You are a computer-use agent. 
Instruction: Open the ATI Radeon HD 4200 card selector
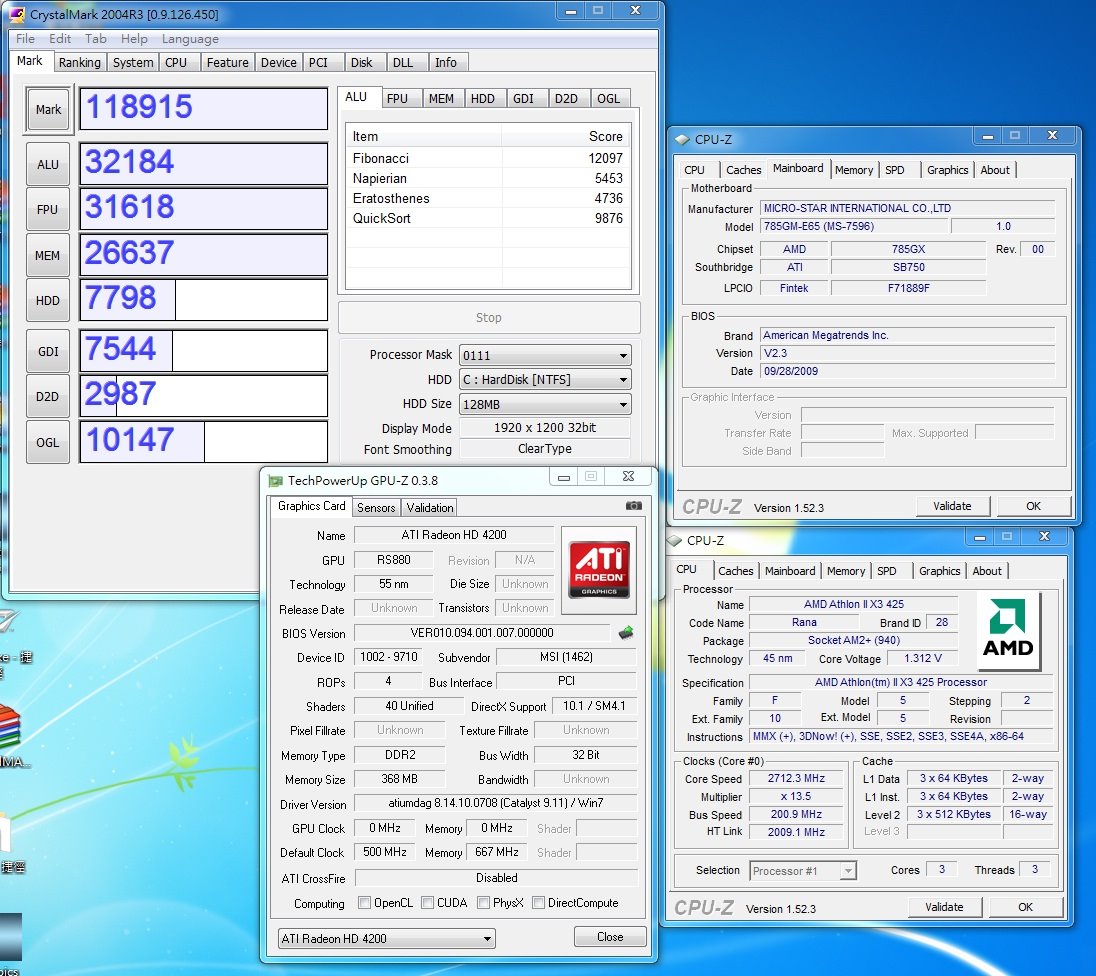coord(387,938)
